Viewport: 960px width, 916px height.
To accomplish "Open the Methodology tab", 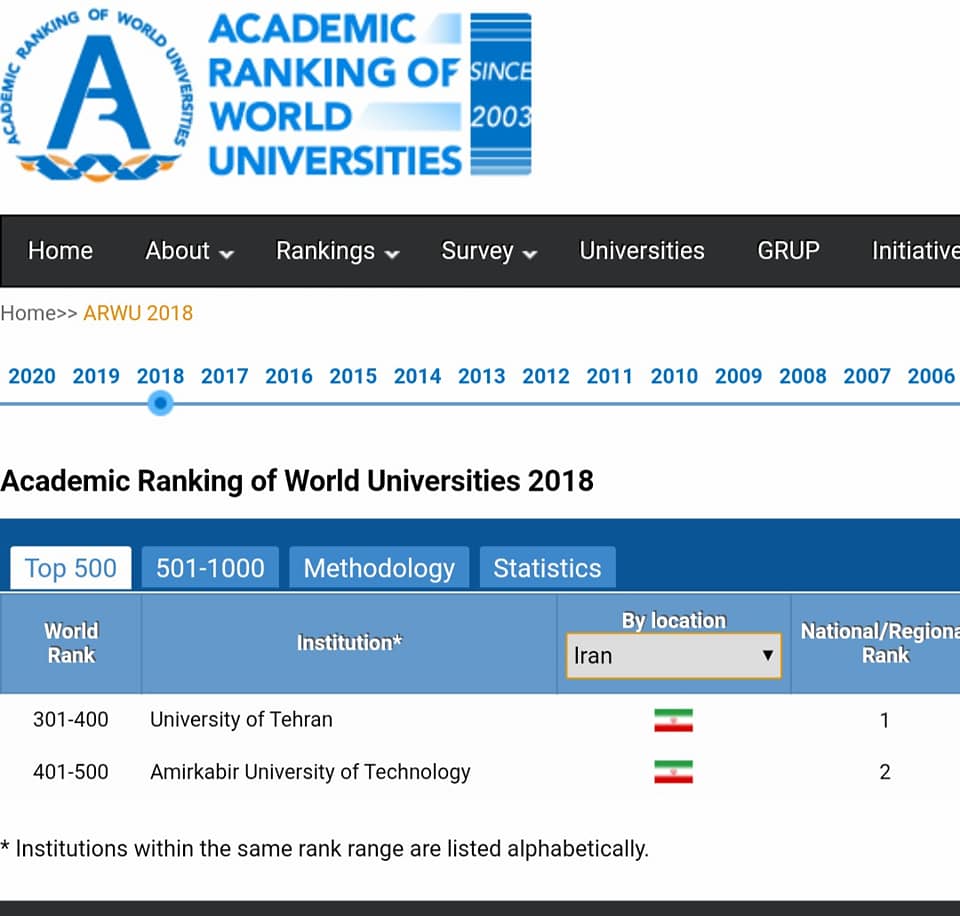I will click(379, 568).
